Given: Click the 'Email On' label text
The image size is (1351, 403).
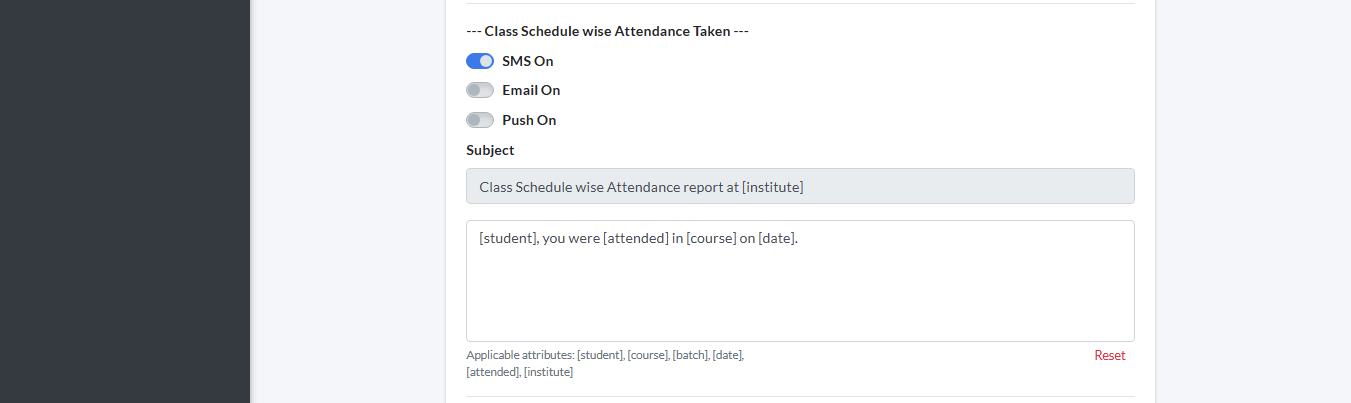Looking at the screenshot, I should click(x=531, y=90).
